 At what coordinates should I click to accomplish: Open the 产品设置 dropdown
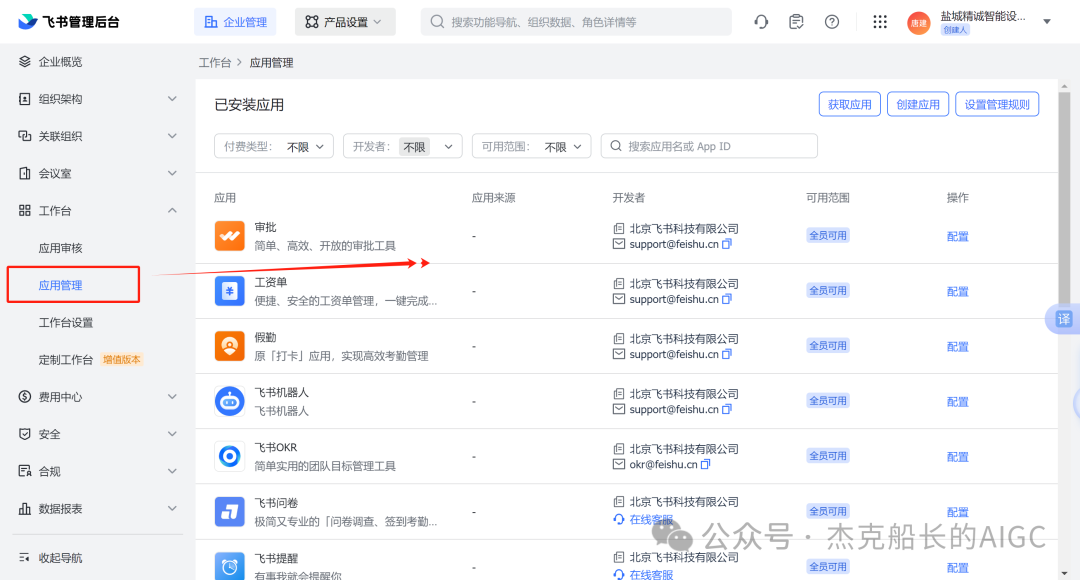pos(345,22)
